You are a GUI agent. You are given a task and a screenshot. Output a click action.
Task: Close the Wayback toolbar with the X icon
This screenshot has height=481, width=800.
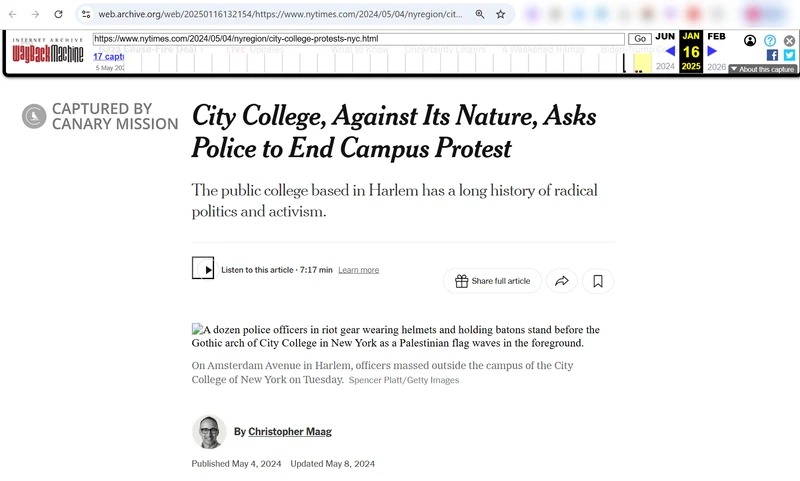[x=789, y=41]
